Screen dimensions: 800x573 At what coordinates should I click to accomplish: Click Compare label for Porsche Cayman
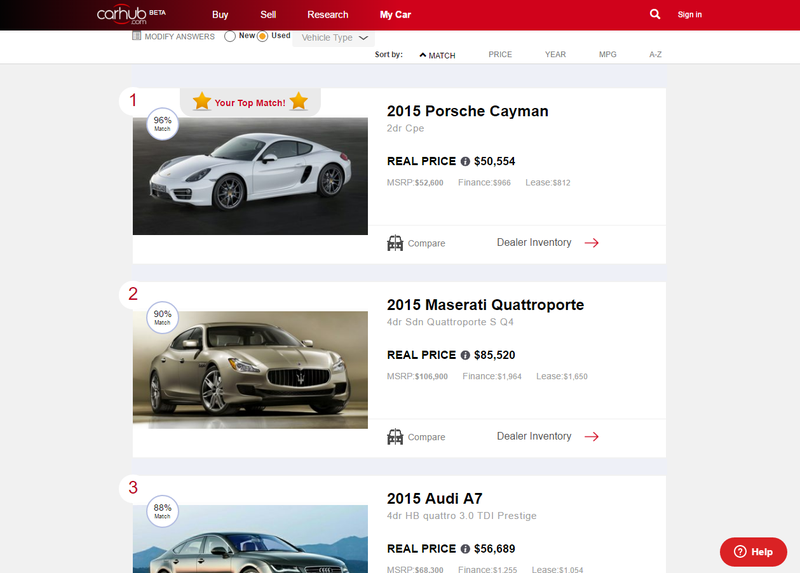point(426,243)
